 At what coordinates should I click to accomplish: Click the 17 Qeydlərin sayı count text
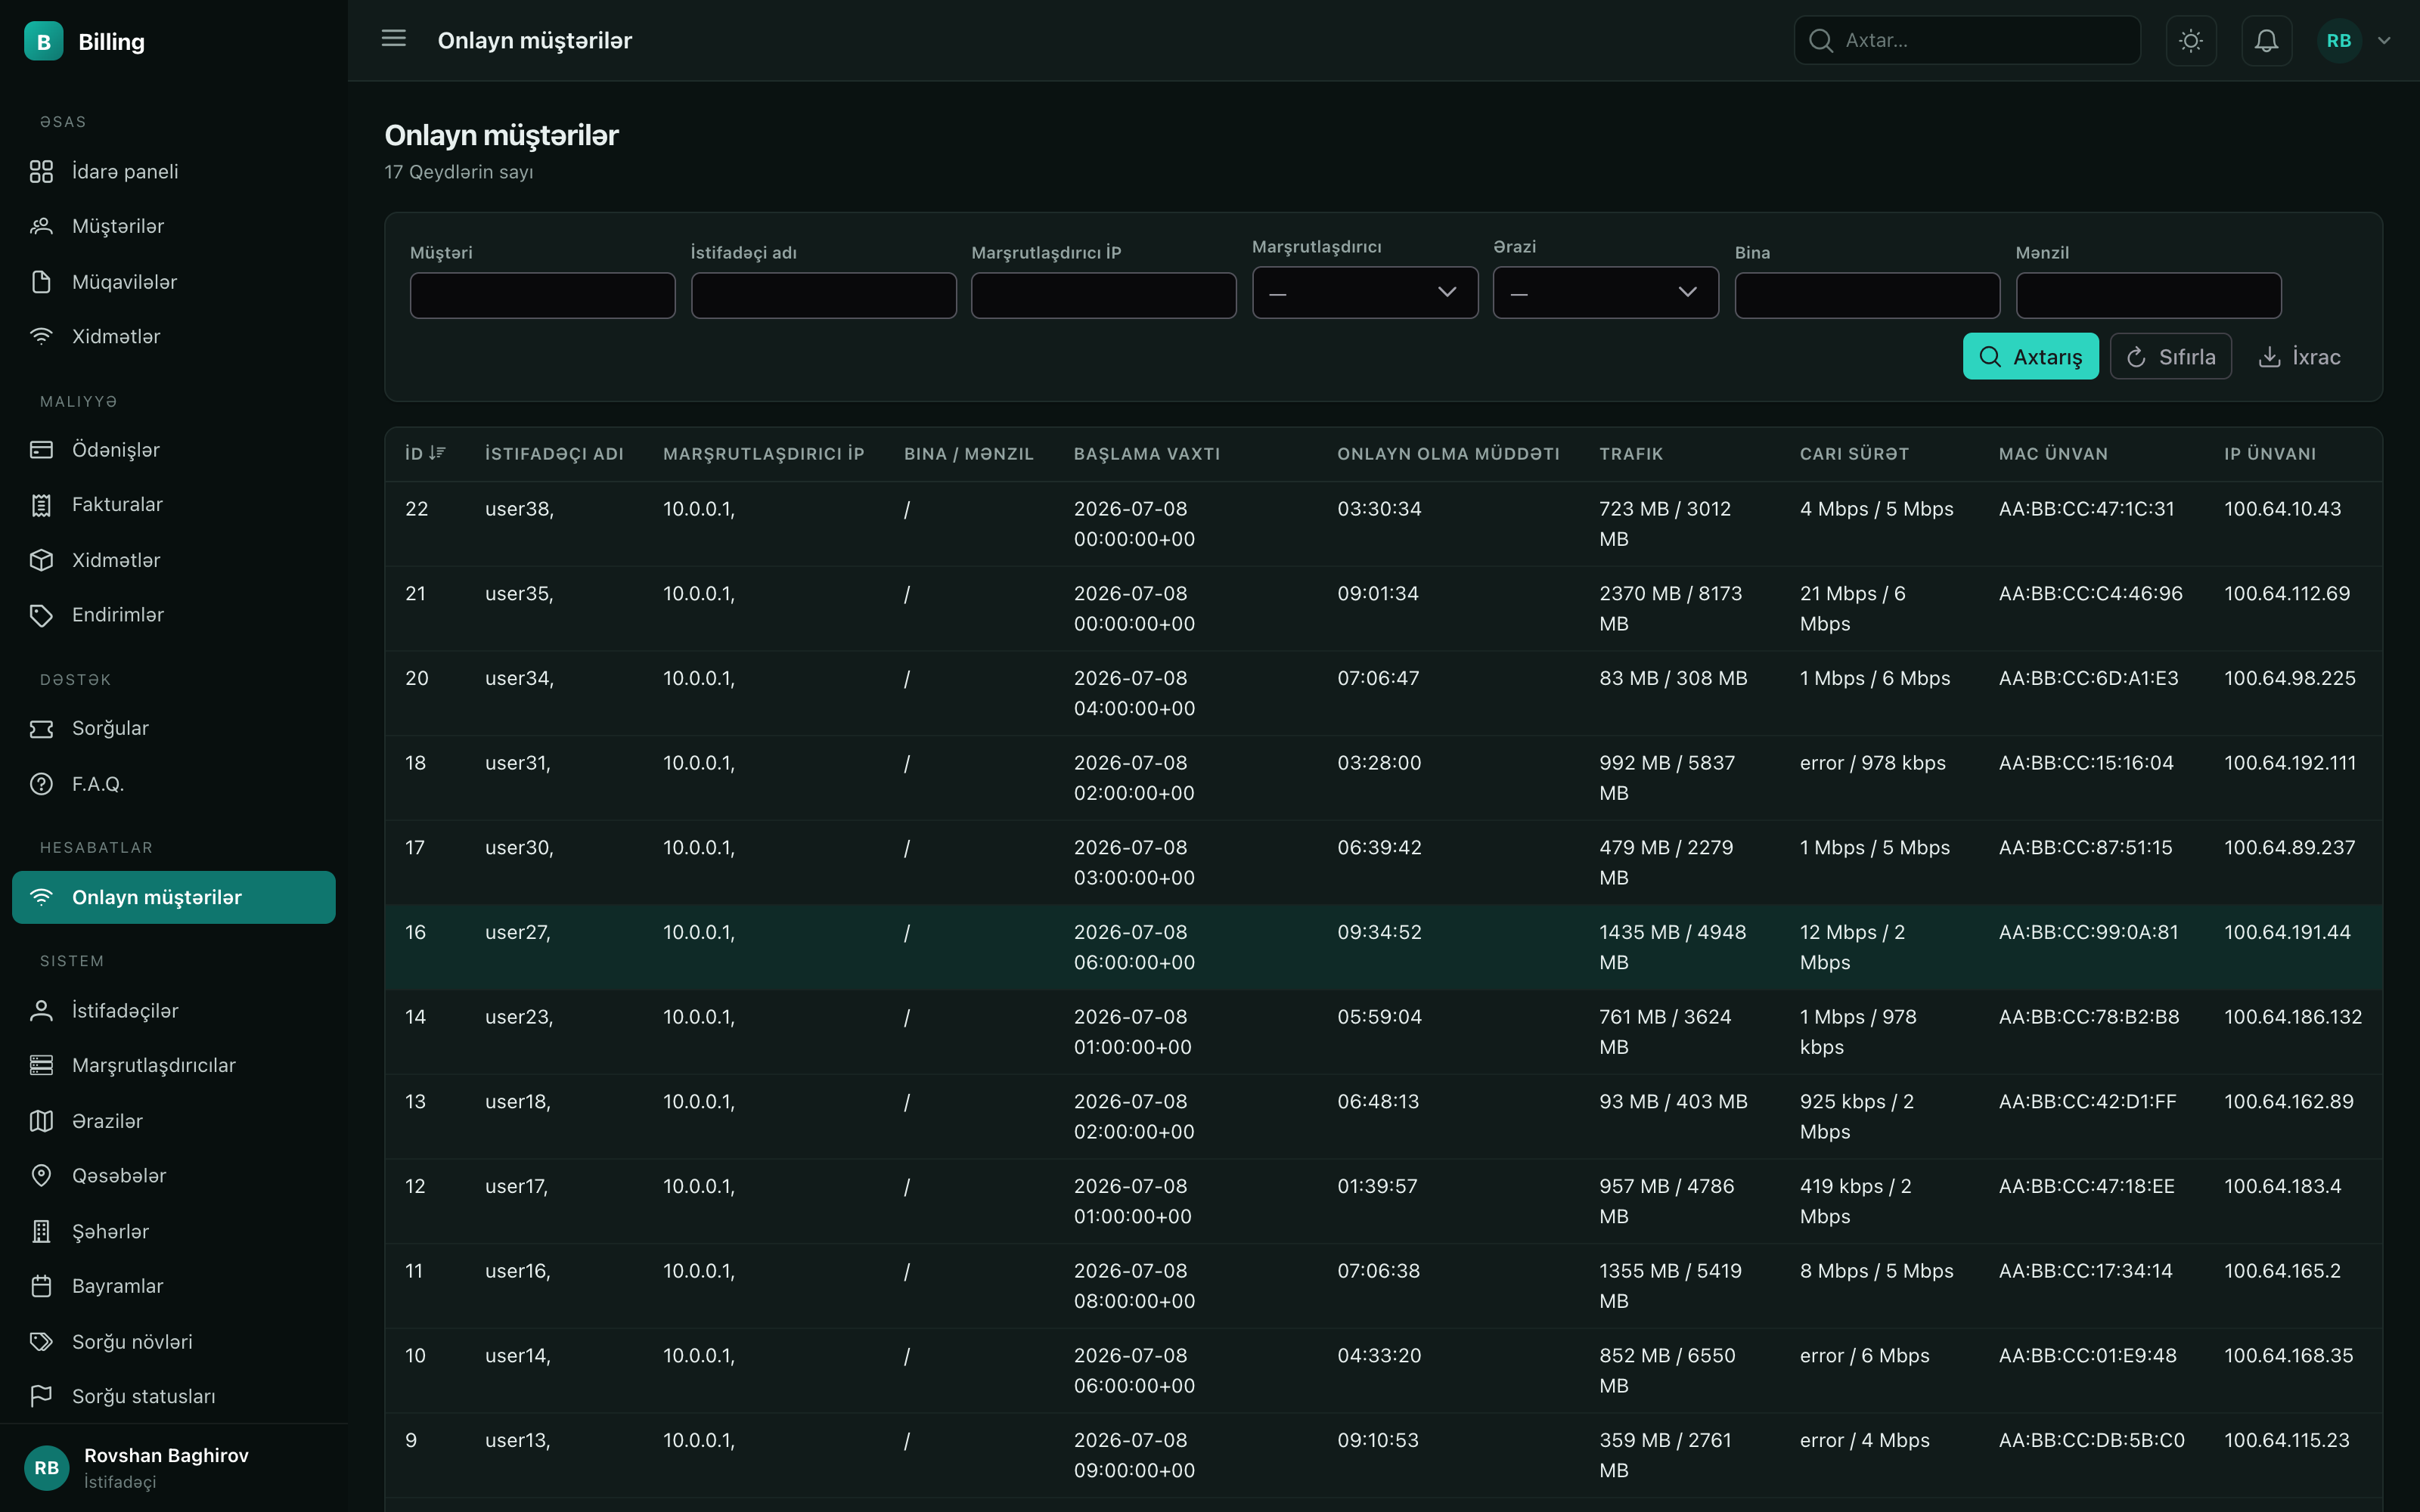459,172
